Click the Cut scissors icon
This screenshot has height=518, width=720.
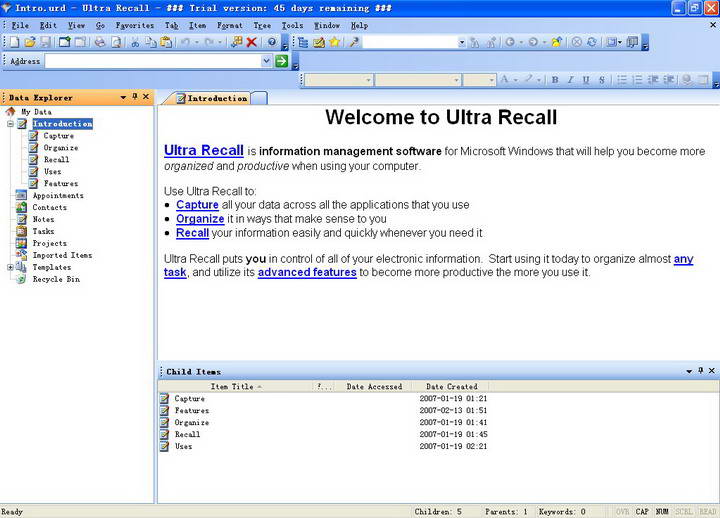(135, 42)
